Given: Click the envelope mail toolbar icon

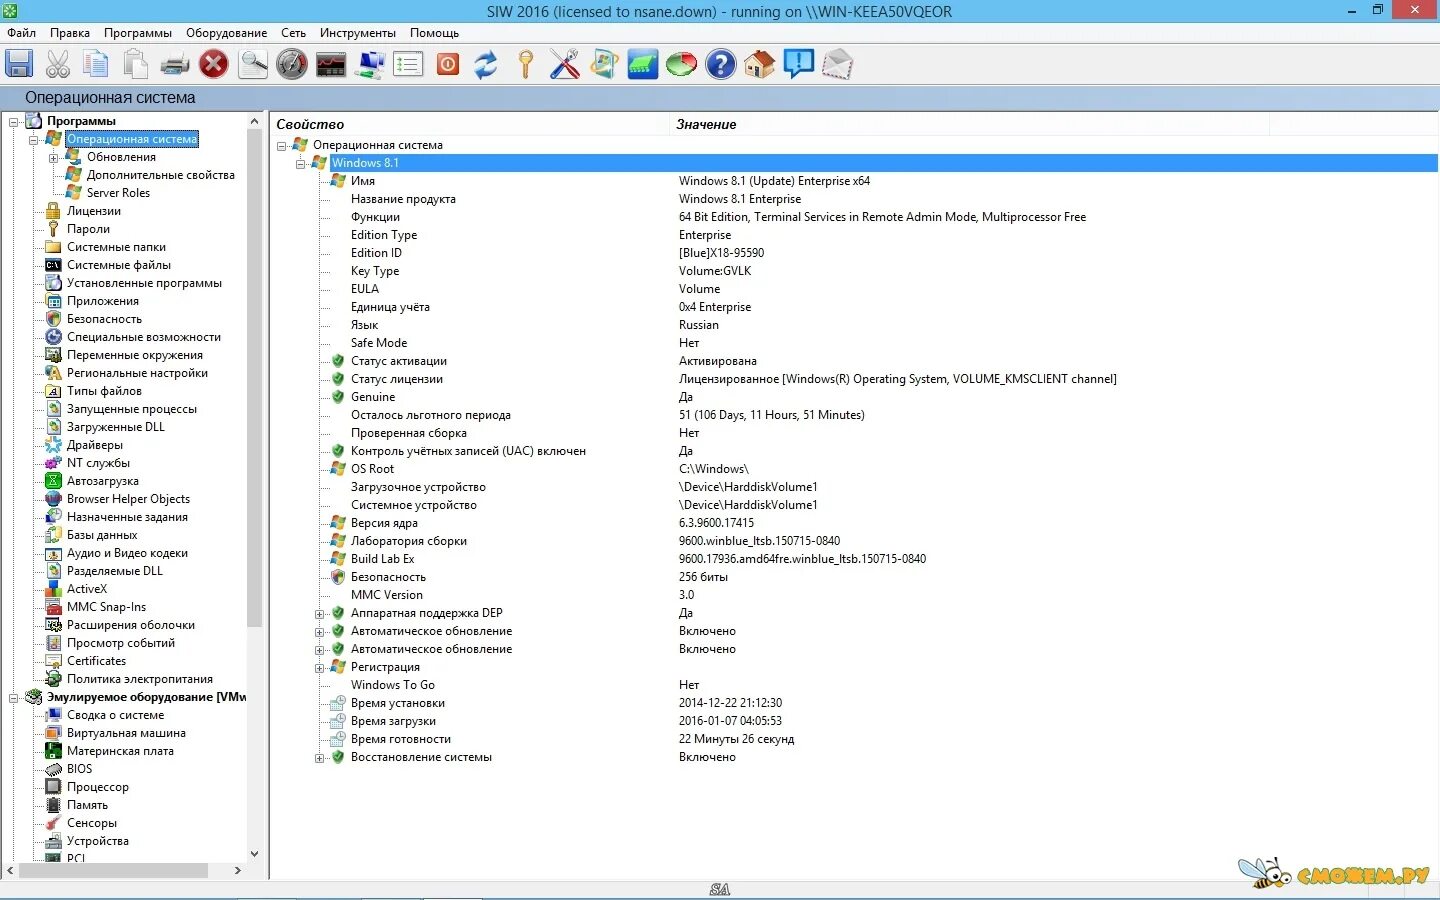Looking at the screenshot, I should point(838,64).
